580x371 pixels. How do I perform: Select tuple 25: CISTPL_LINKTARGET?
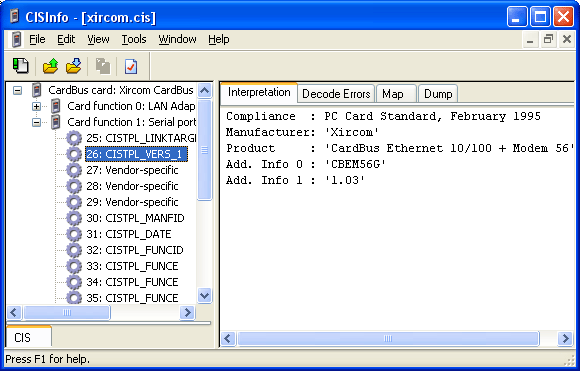[141, 138]
